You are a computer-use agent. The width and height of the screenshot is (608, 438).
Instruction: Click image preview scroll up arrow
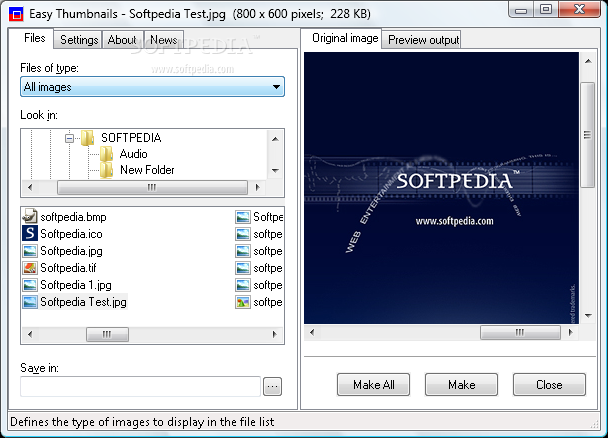point(588,61)
